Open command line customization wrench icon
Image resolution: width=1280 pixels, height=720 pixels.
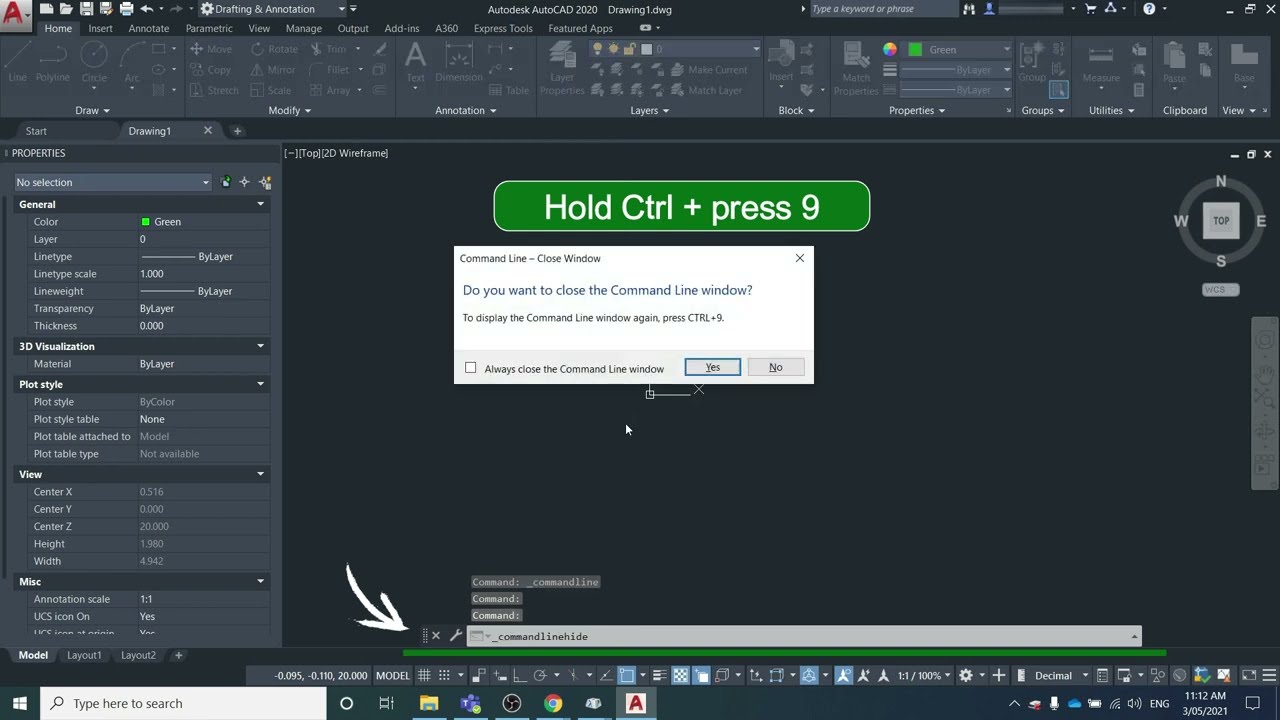point(455,636)
